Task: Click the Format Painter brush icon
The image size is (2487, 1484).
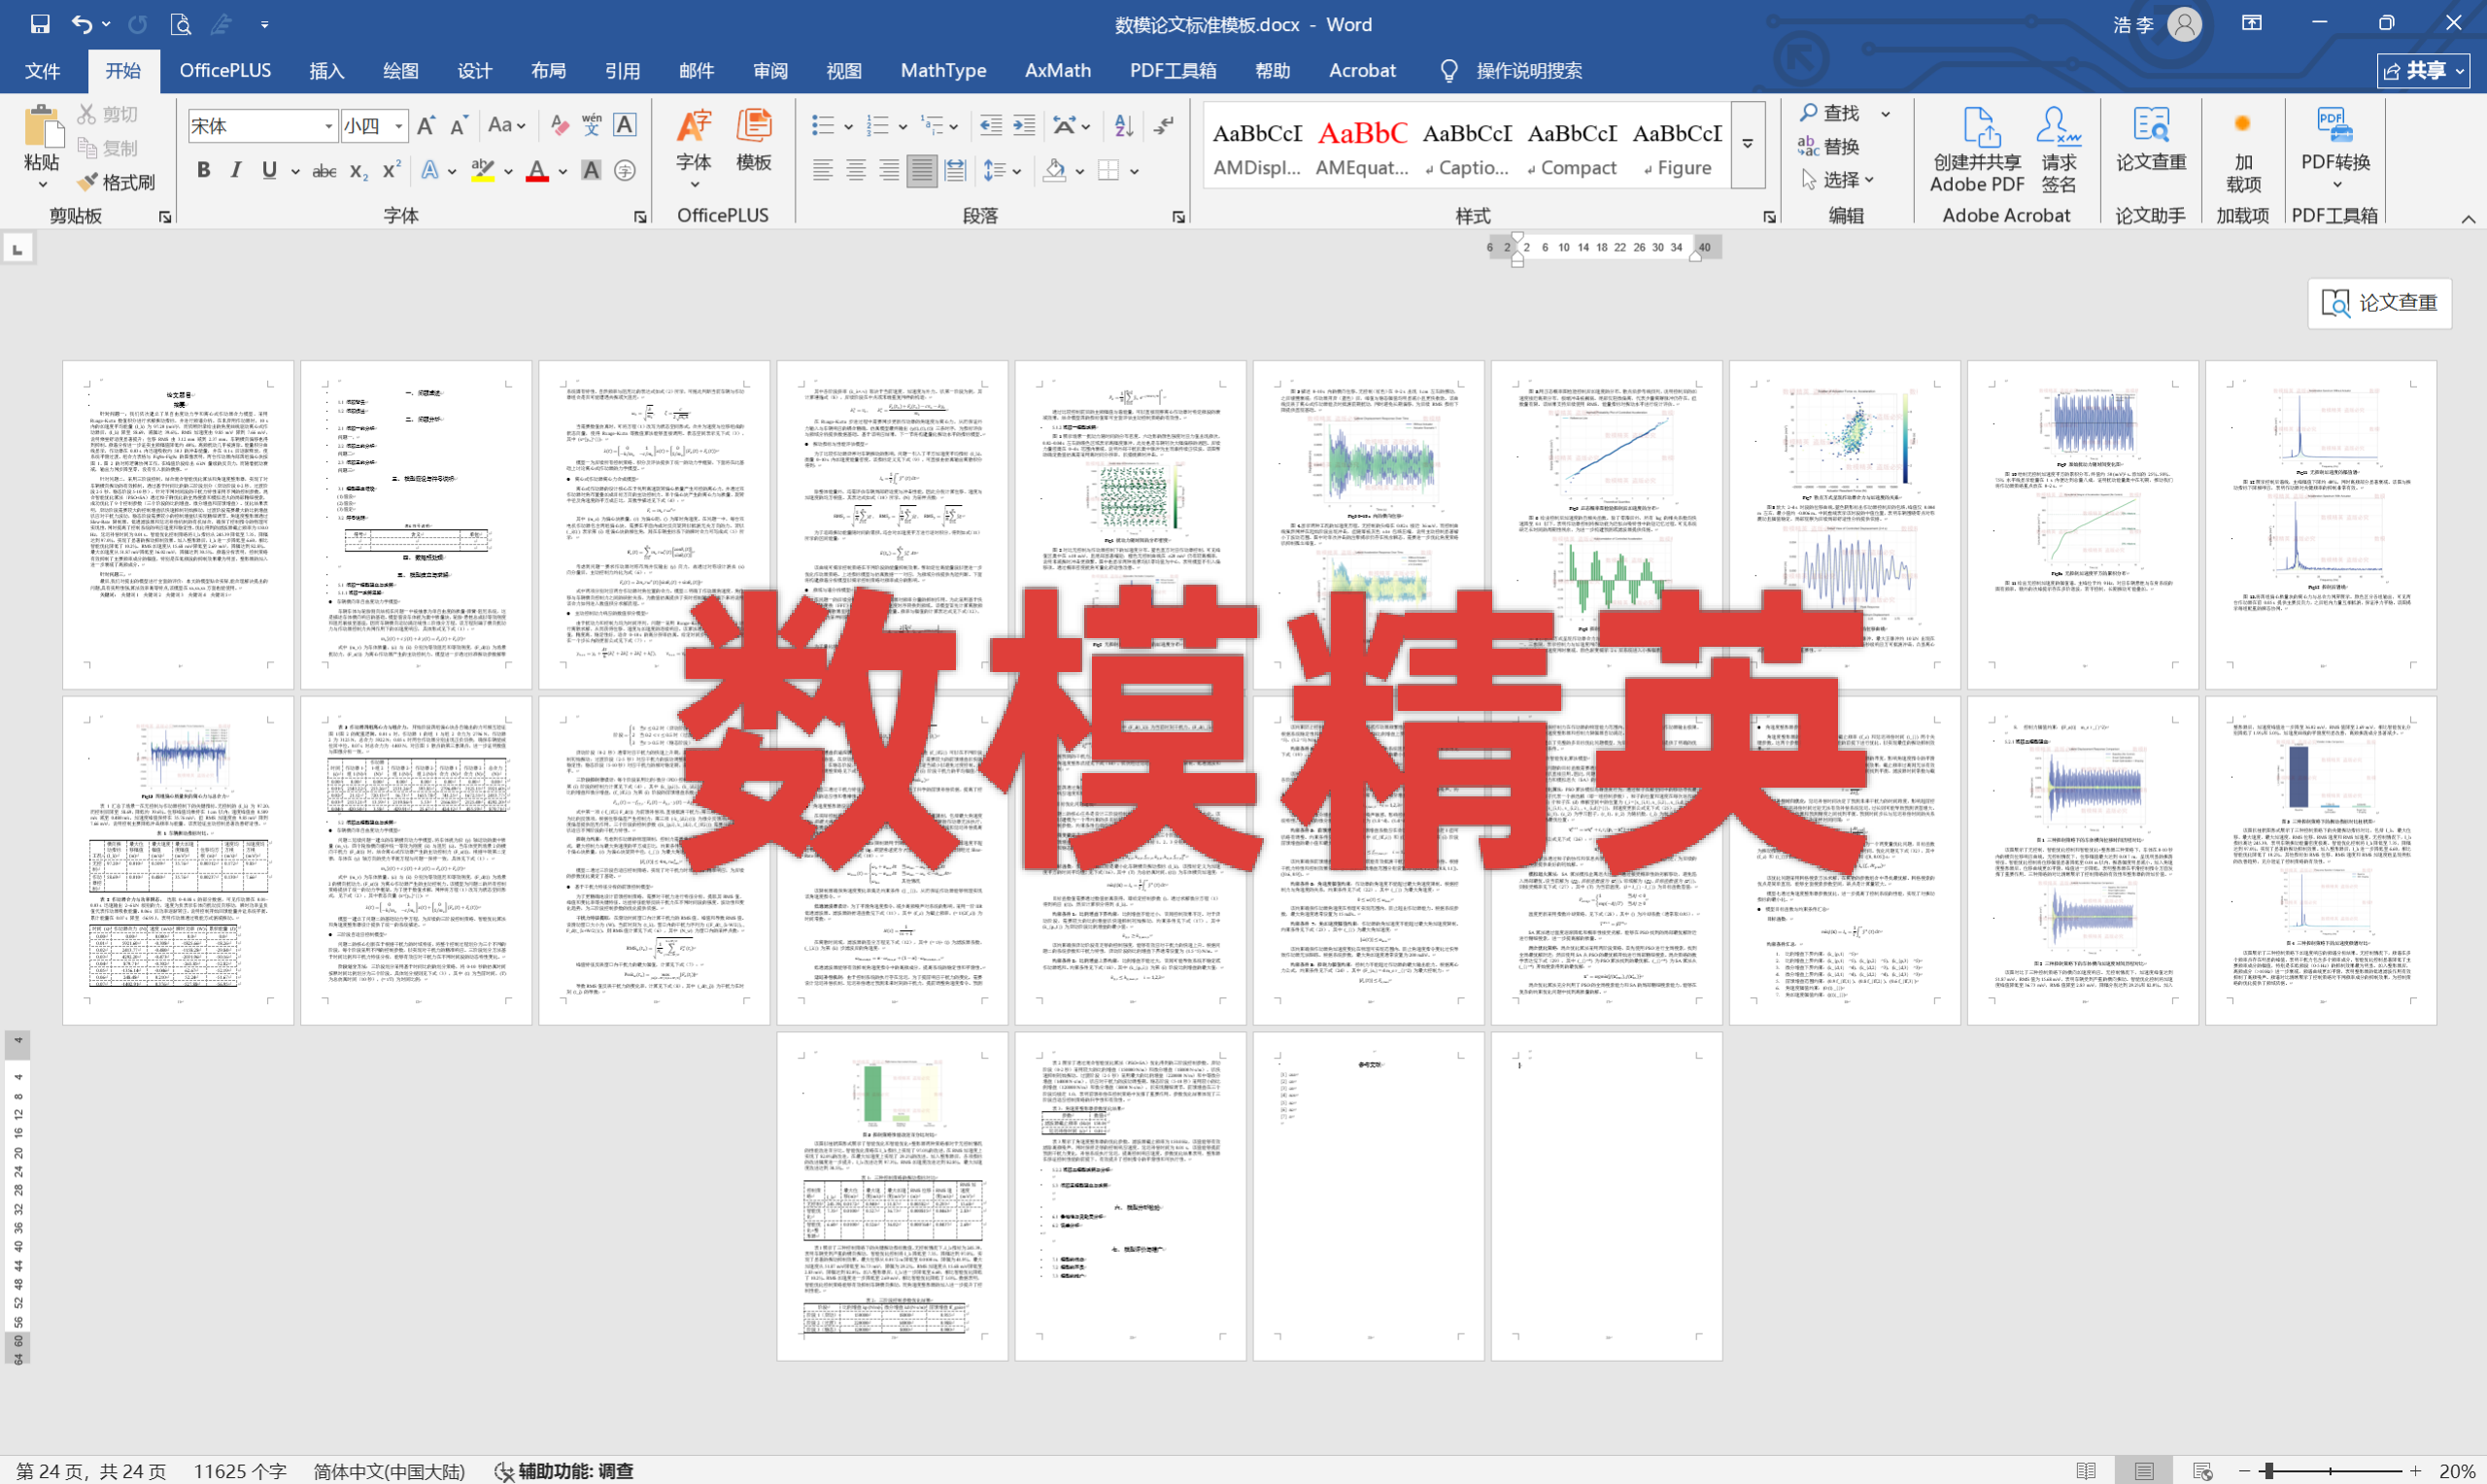Action: click(x=88, y=182)
